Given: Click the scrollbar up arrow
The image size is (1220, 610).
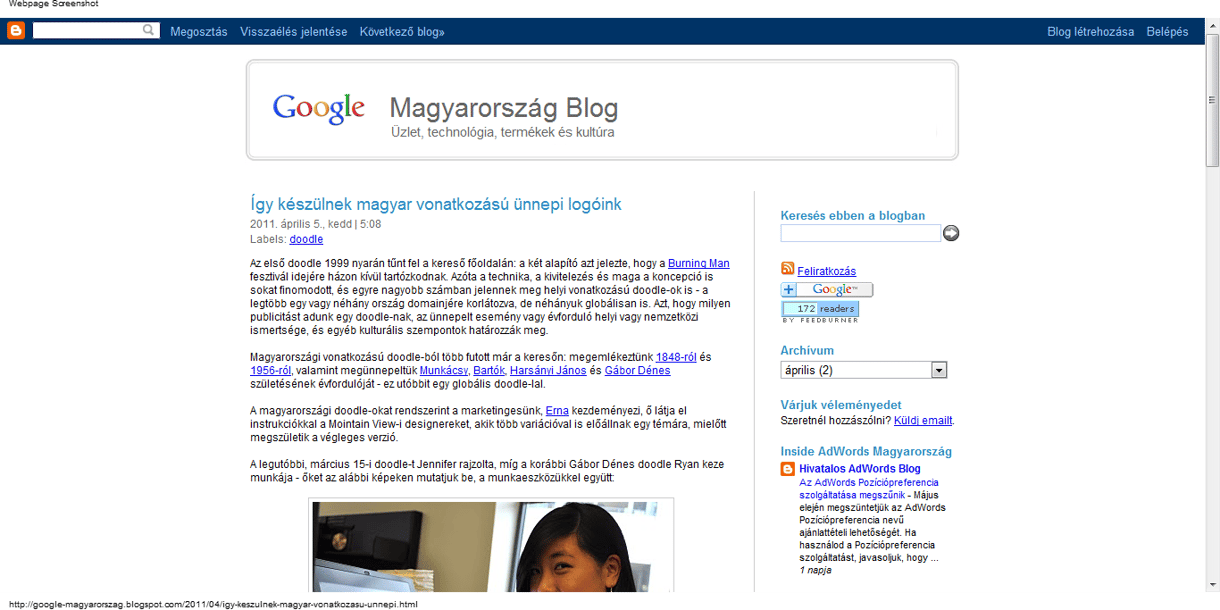Looking at the screenshot, I should 1212,25.
